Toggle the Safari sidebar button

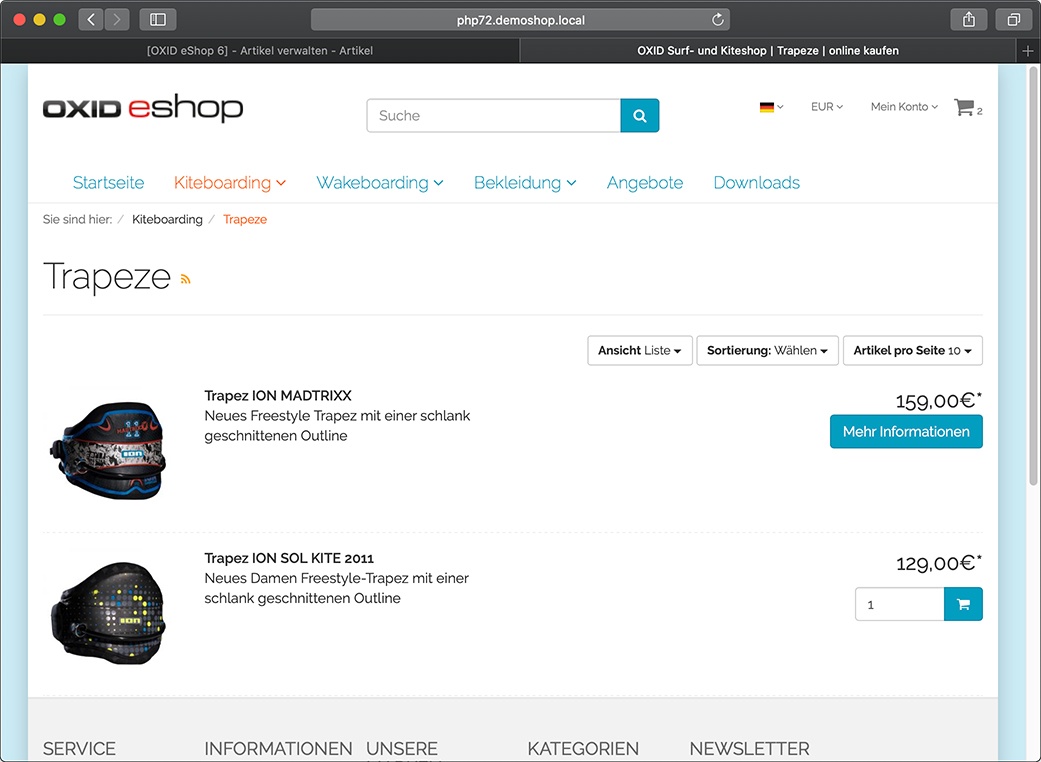point(157,20)
